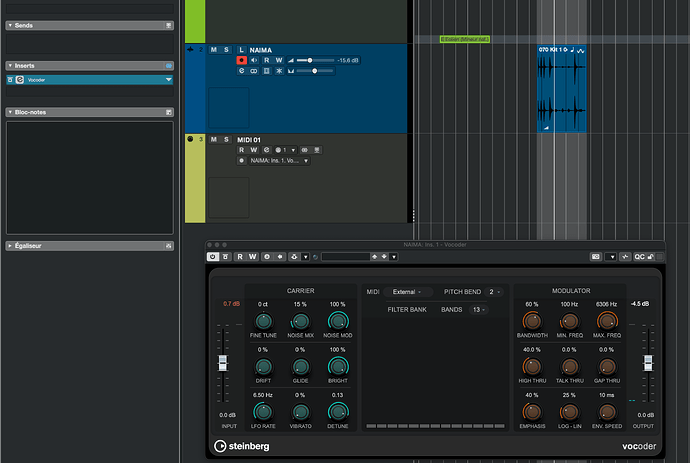This screenshot has width=690, height=463.
Task: Open the MIDI 01 output routing selector
Action: pos(276,160)
